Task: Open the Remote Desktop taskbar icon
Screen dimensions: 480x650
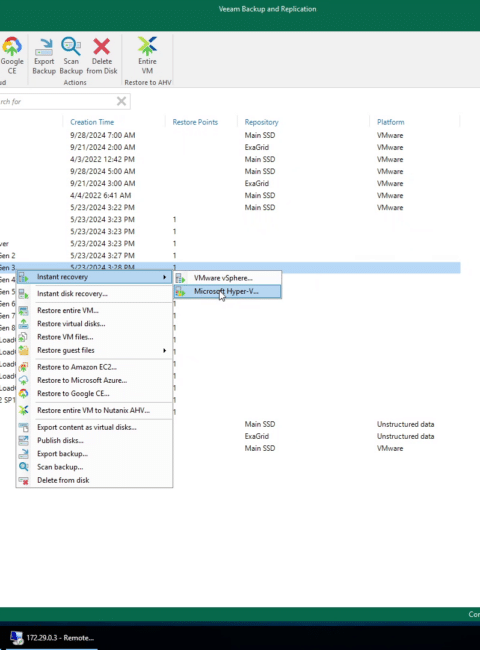Action: 17,638
